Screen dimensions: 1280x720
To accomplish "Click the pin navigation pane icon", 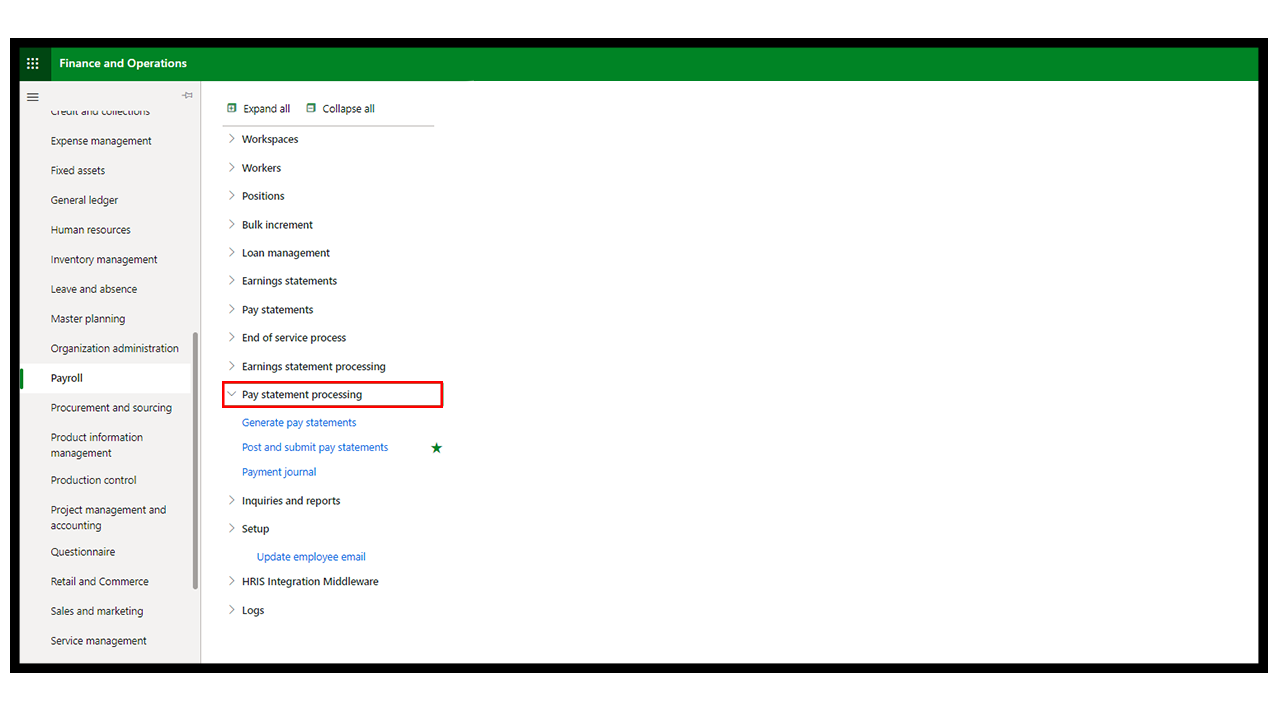I will coord(187,95).
